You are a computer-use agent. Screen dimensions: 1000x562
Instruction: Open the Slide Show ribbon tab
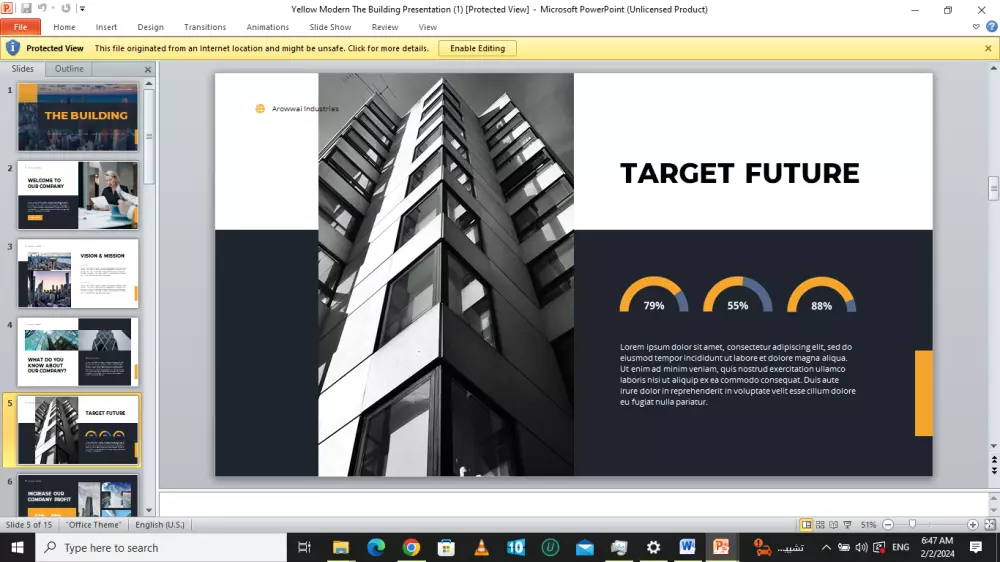point(330,27)
